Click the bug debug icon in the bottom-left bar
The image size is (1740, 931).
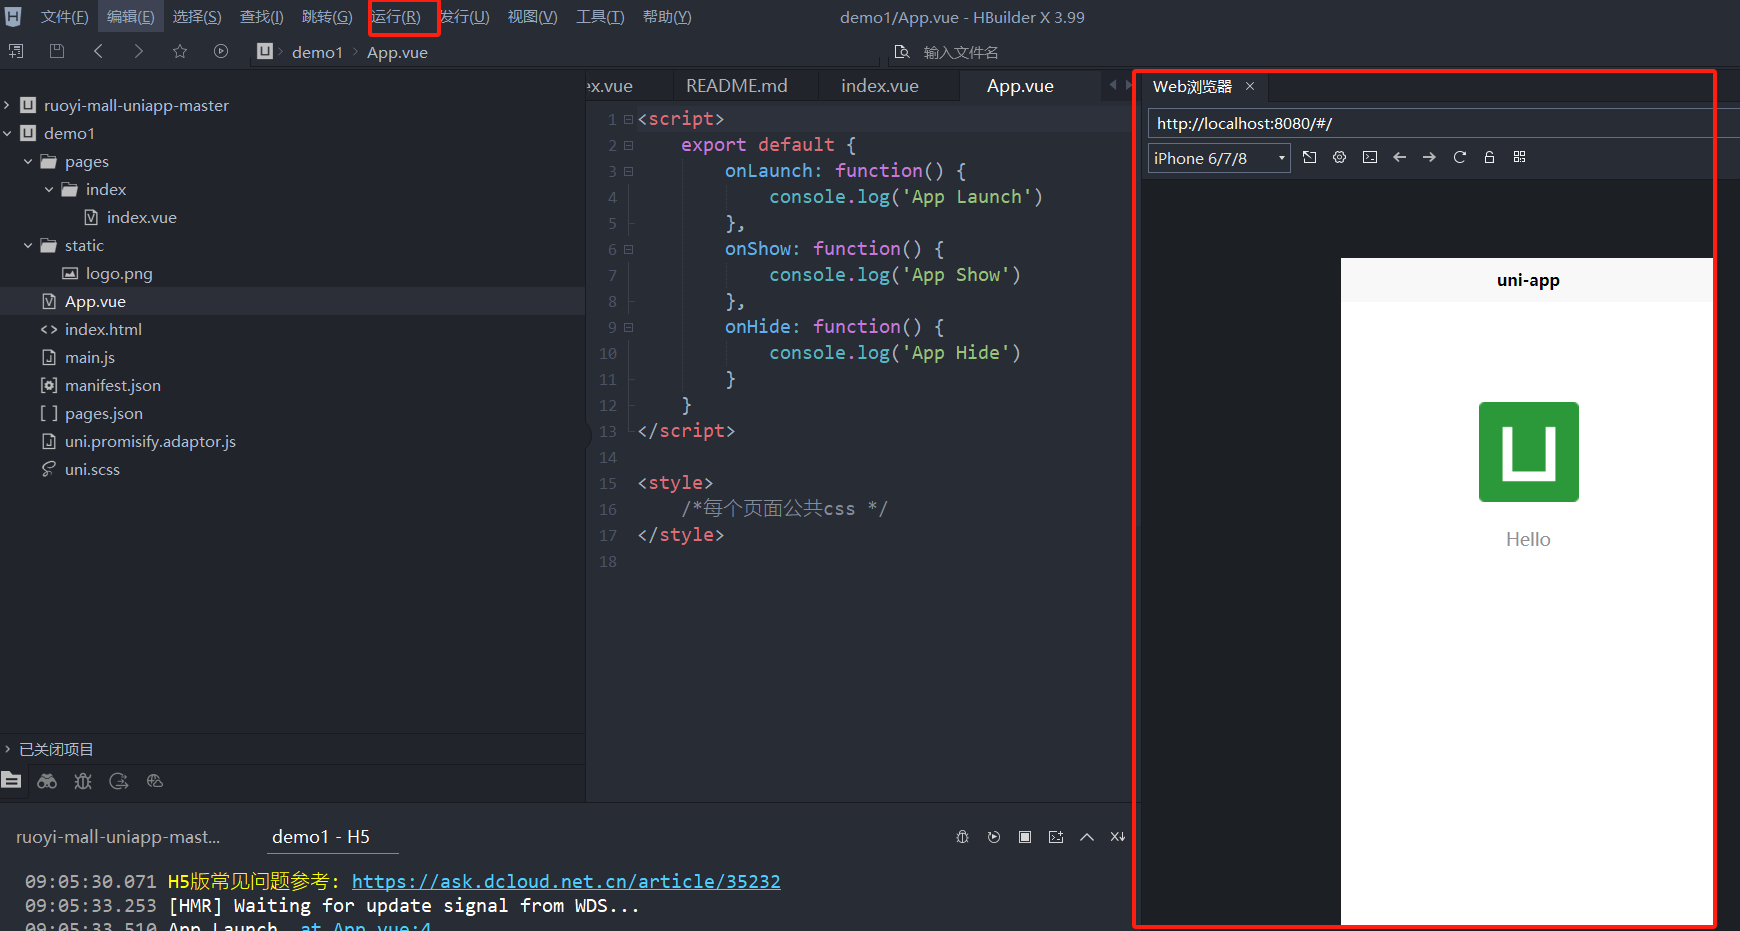tap(83, 781)
